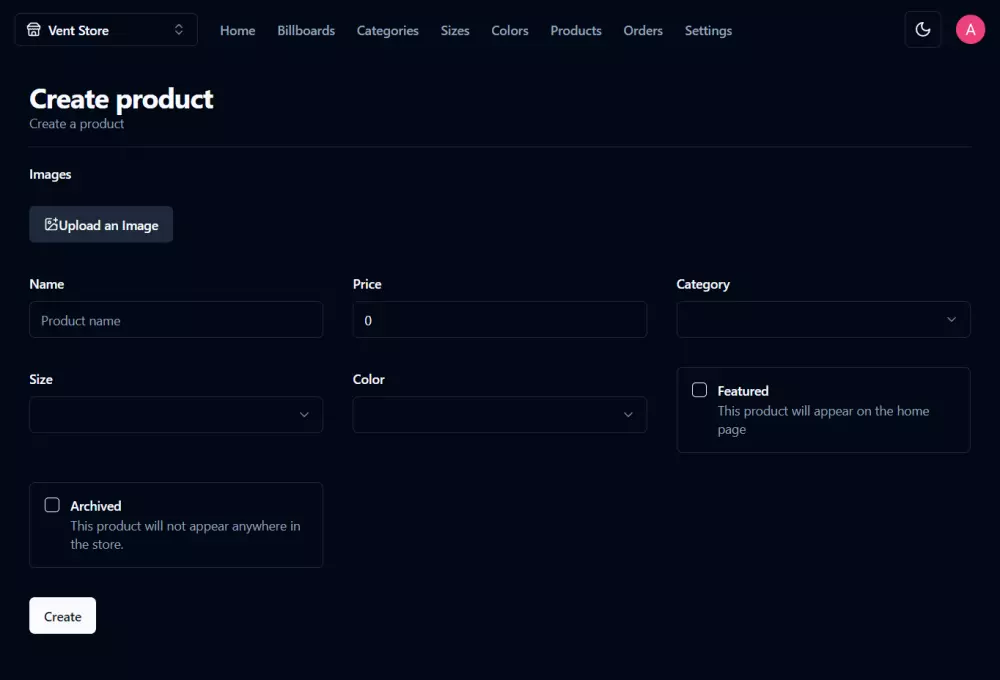Open the user avatar menu

click(970, 30)
